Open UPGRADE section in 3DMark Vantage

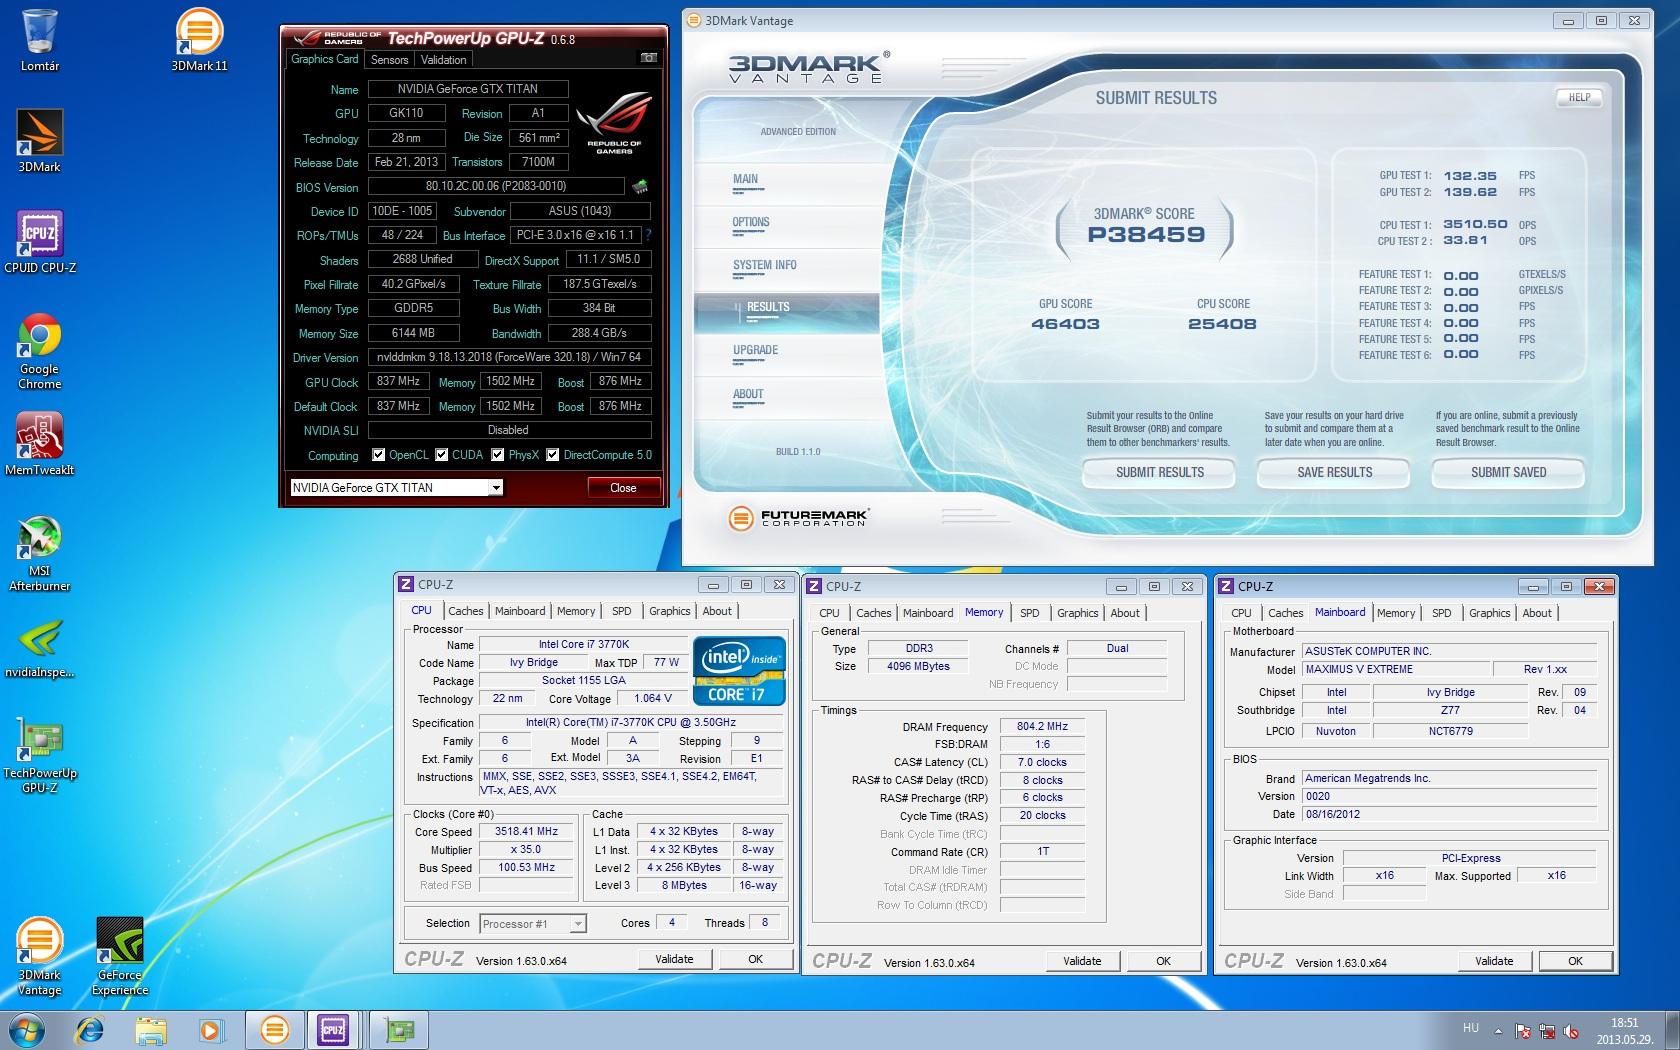755,350
